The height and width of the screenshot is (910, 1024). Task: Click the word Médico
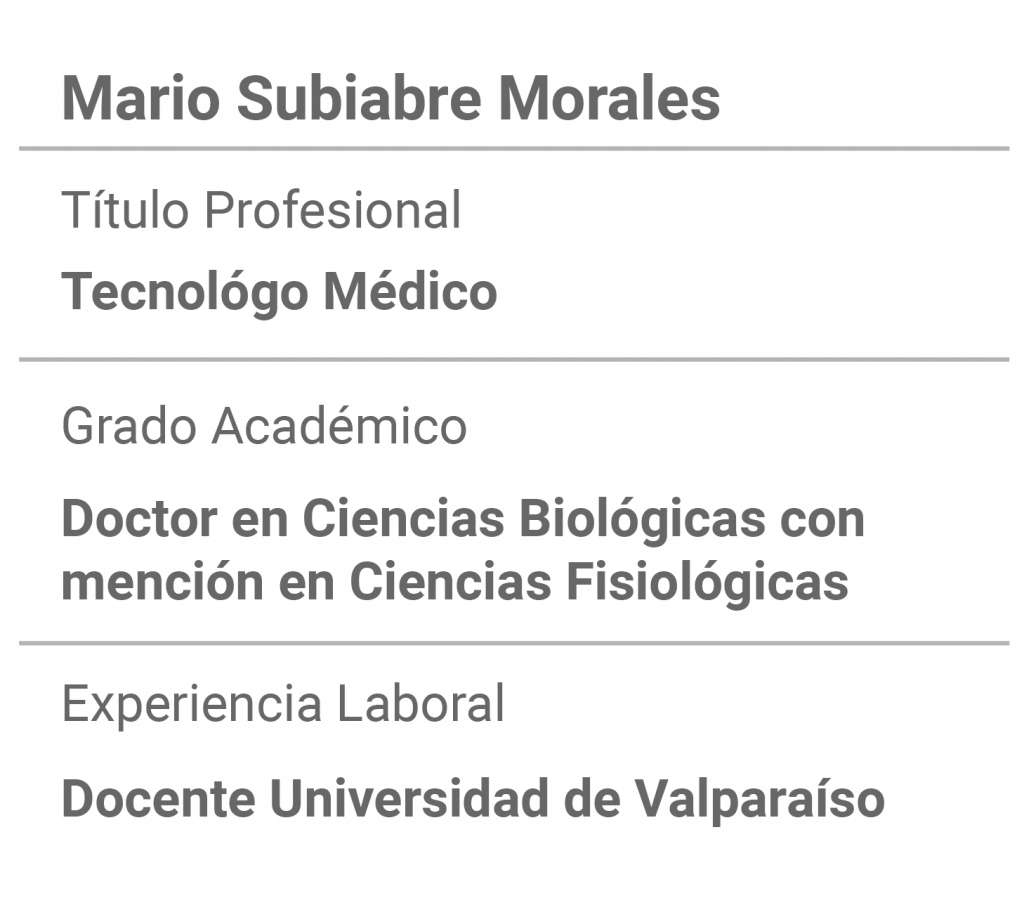(411, 291)
